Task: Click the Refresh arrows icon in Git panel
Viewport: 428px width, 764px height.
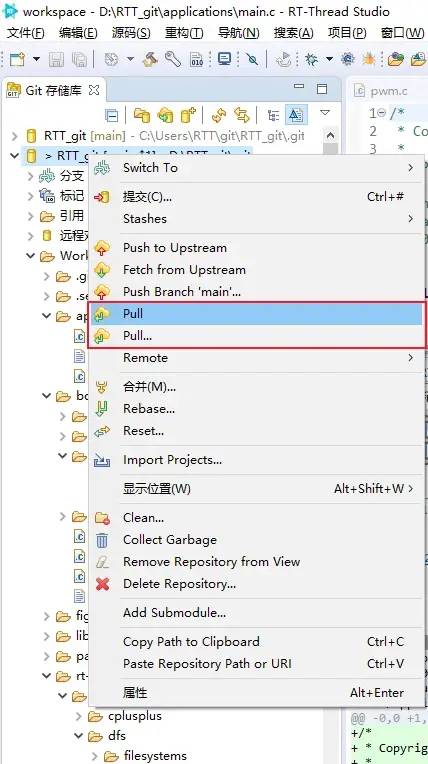Action: 219,115
